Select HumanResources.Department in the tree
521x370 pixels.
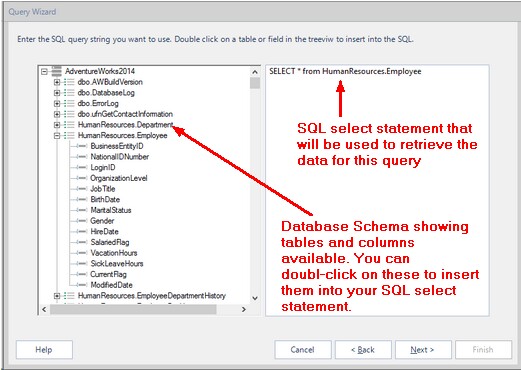(125, 125)
